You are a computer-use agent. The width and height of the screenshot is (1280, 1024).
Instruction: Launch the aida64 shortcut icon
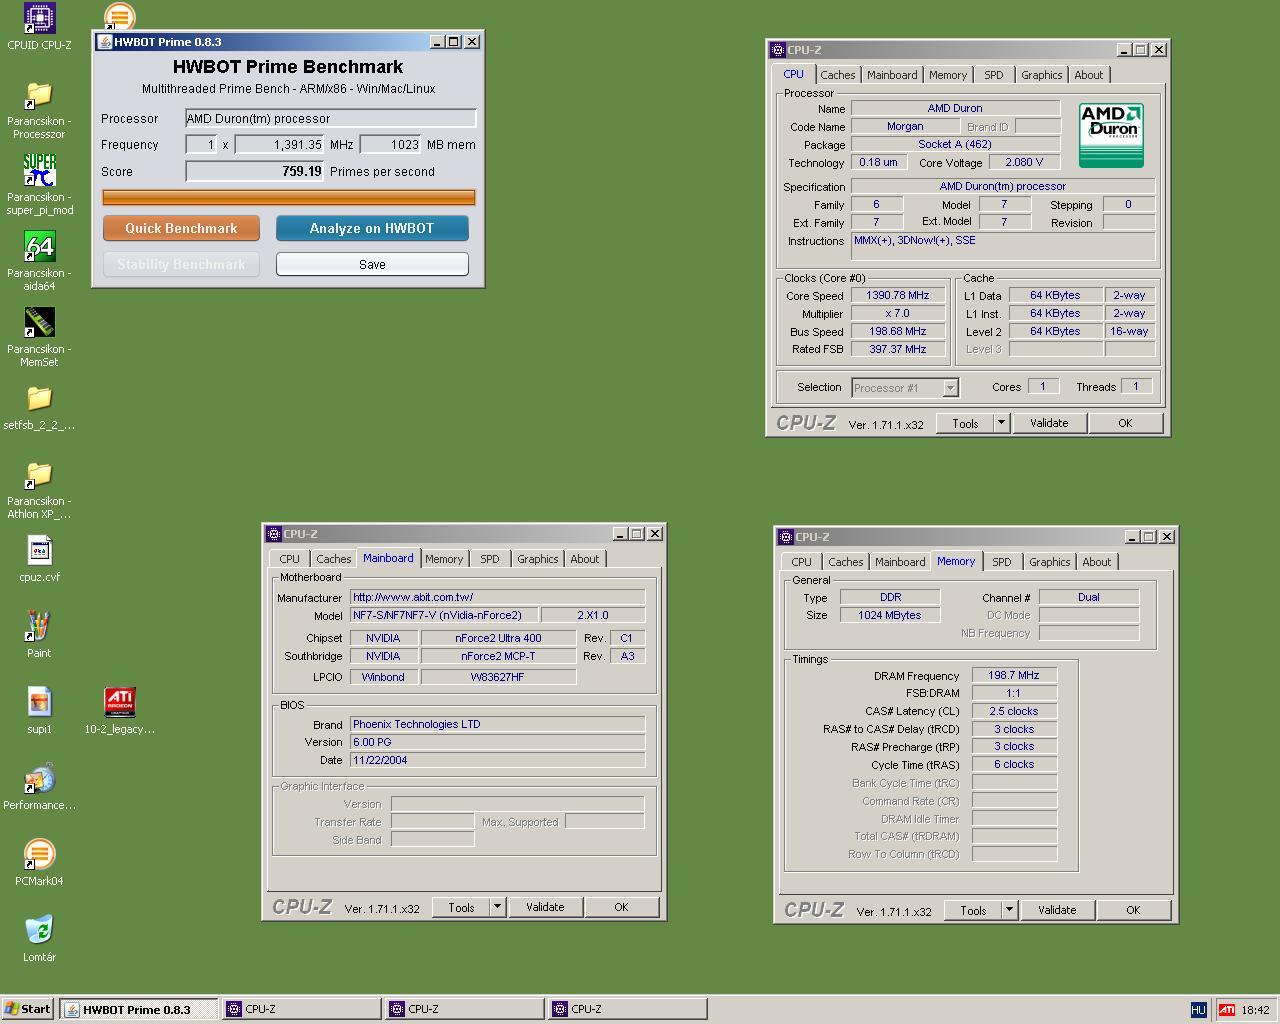point(39,246)
